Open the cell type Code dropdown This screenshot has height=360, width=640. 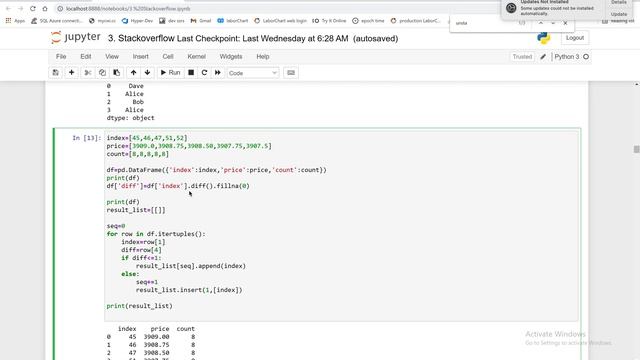pyautogui.click(x=253, y=73)
